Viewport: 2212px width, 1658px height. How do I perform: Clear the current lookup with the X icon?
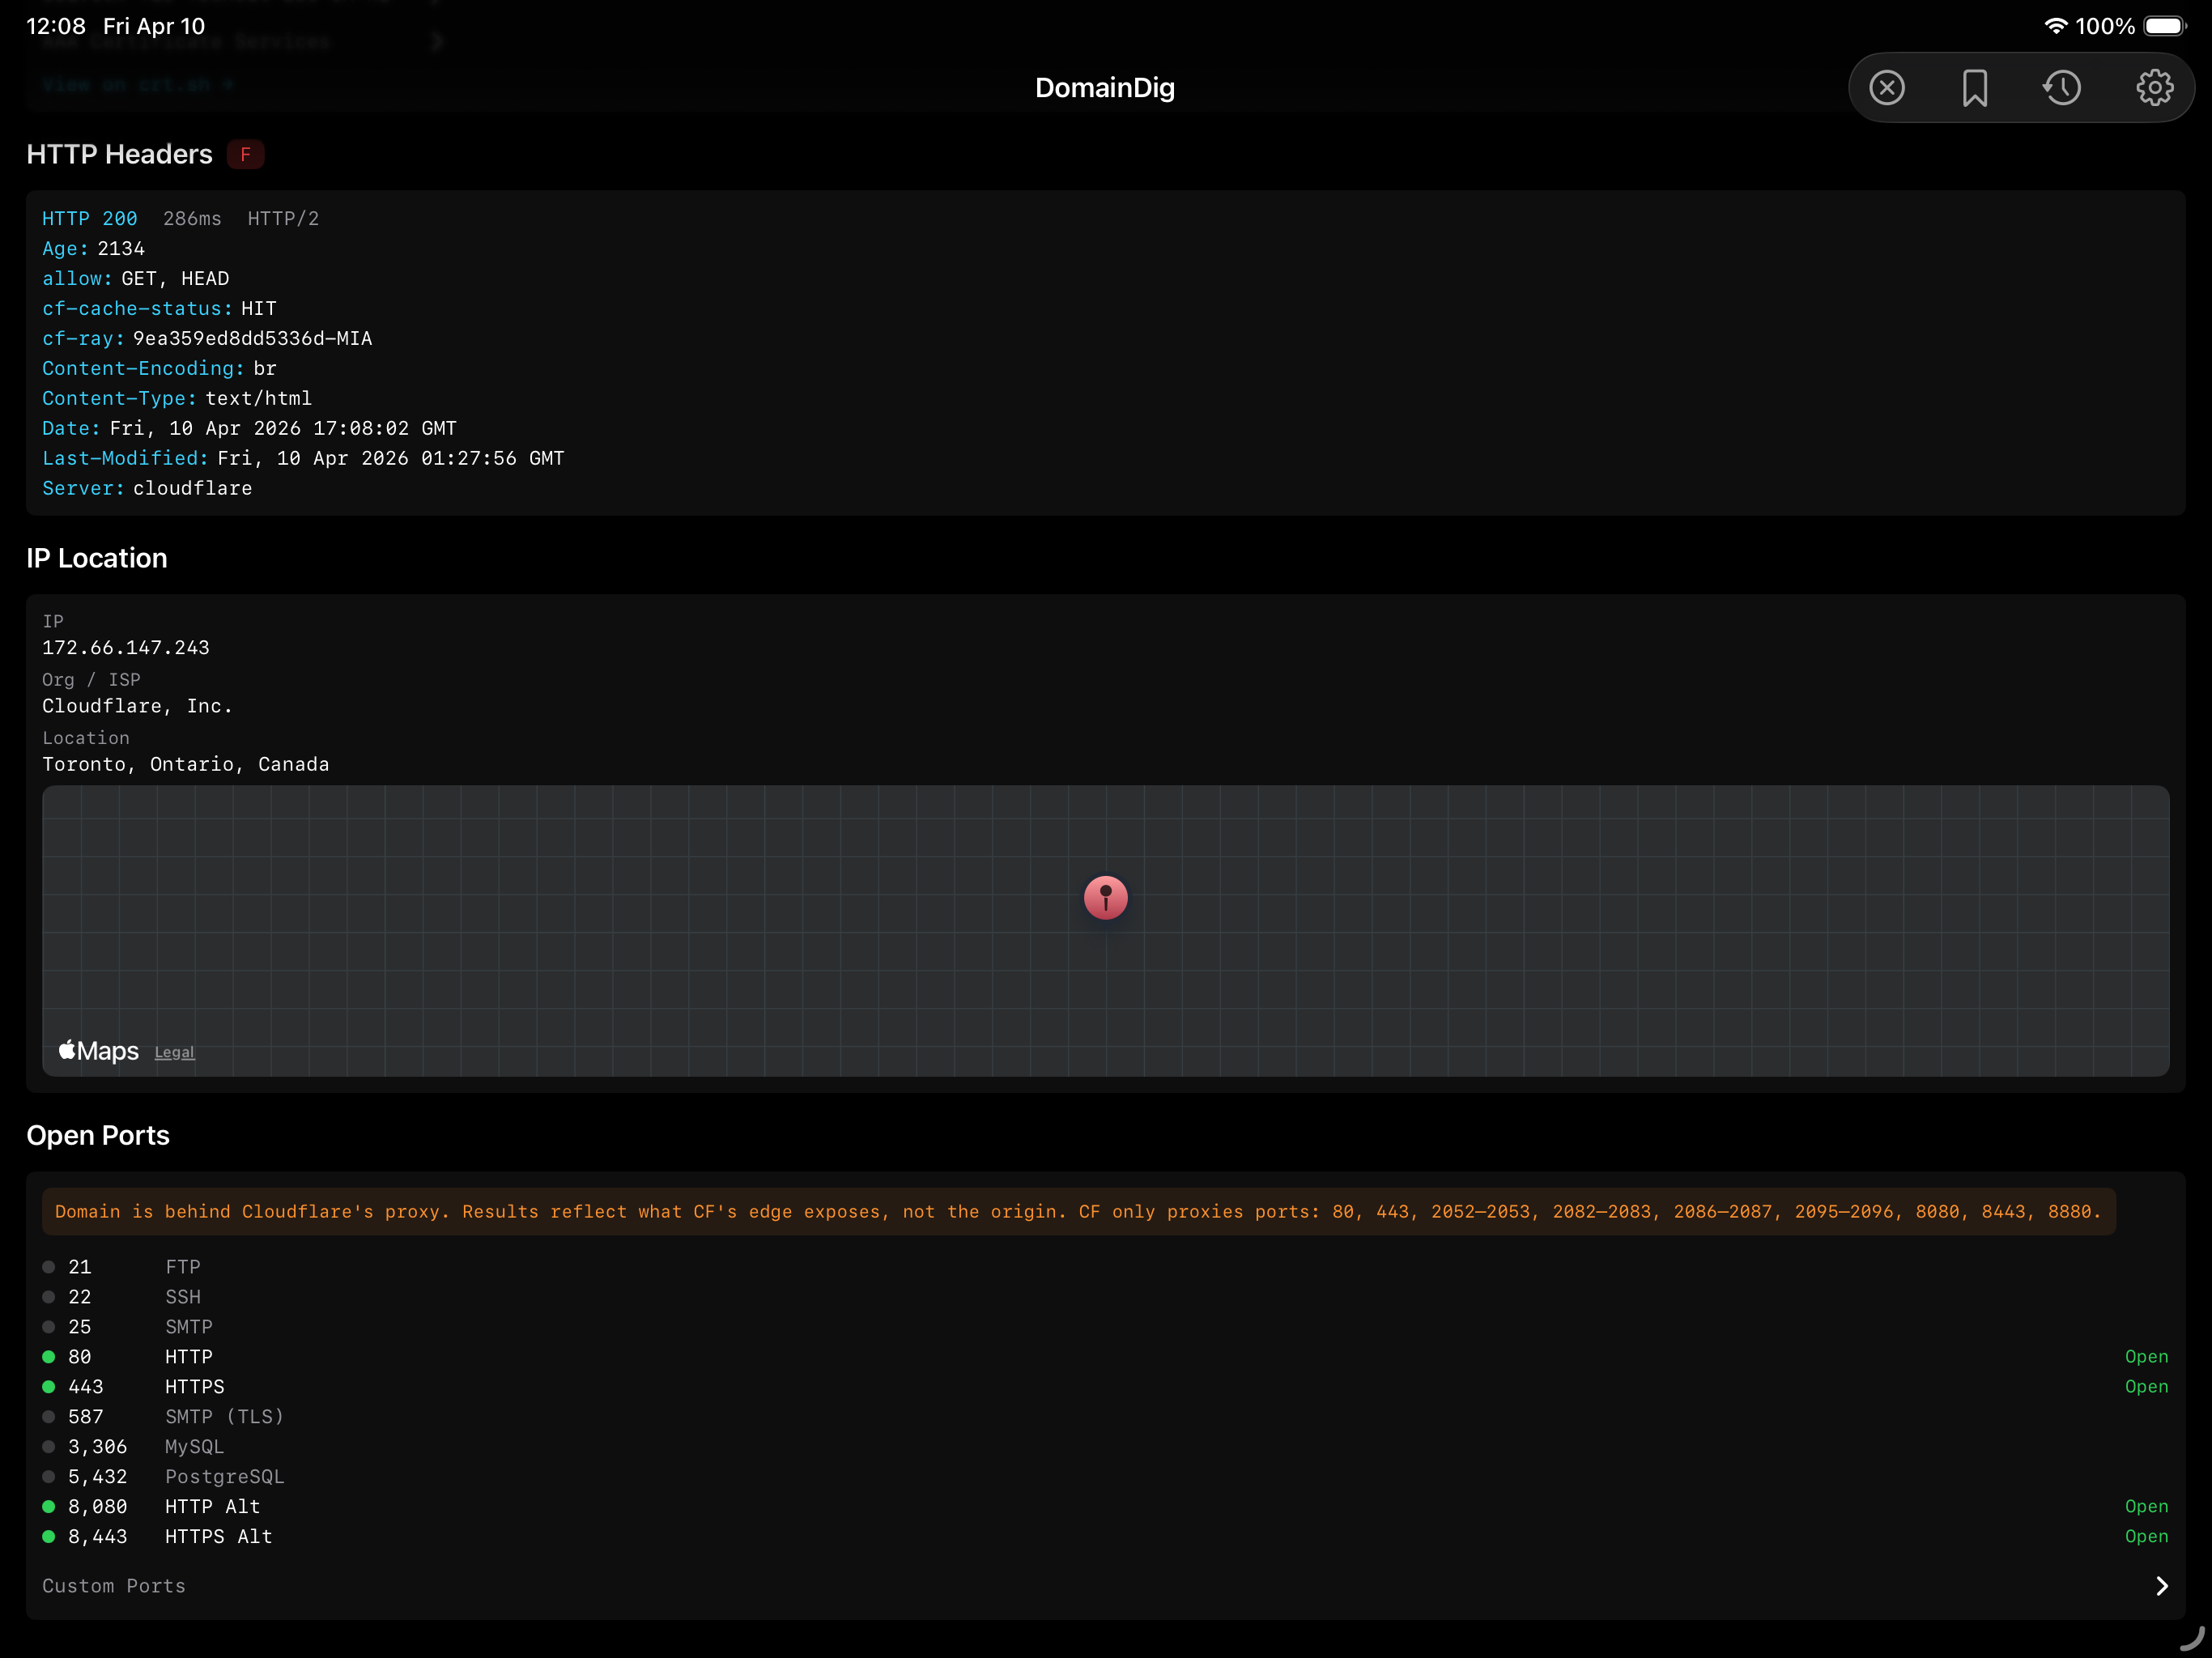click(1887, 88)
